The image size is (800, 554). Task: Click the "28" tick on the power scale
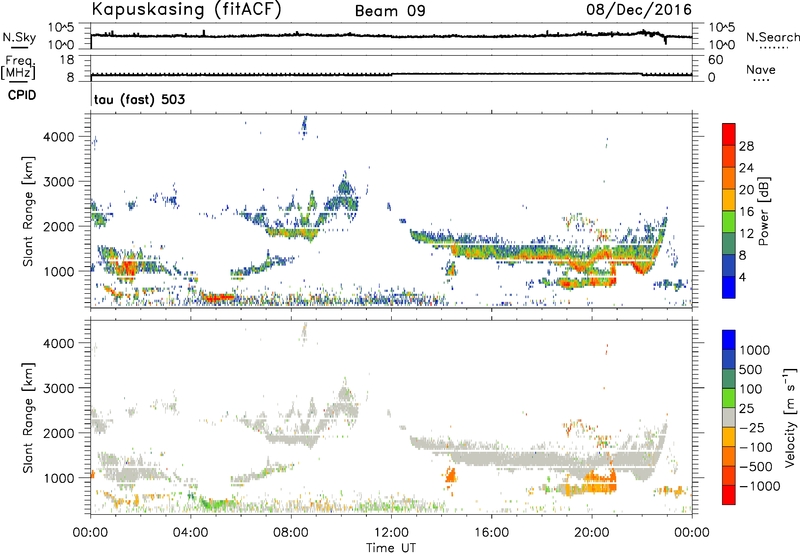[746, 146]
